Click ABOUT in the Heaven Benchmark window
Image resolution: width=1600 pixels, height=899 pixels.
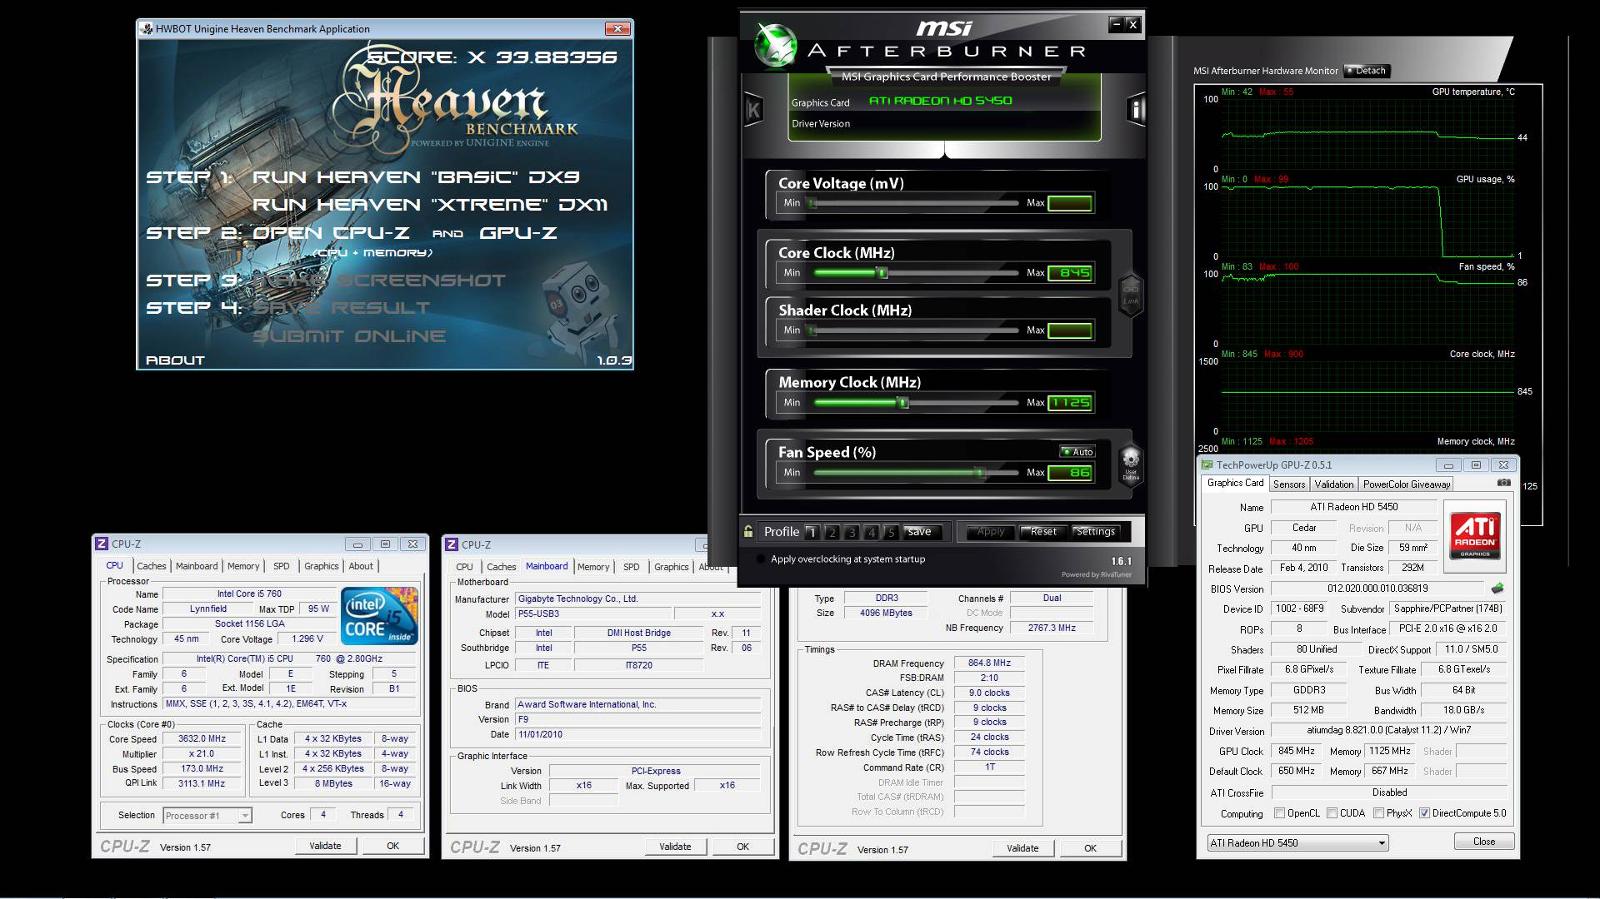coord(175,360)
